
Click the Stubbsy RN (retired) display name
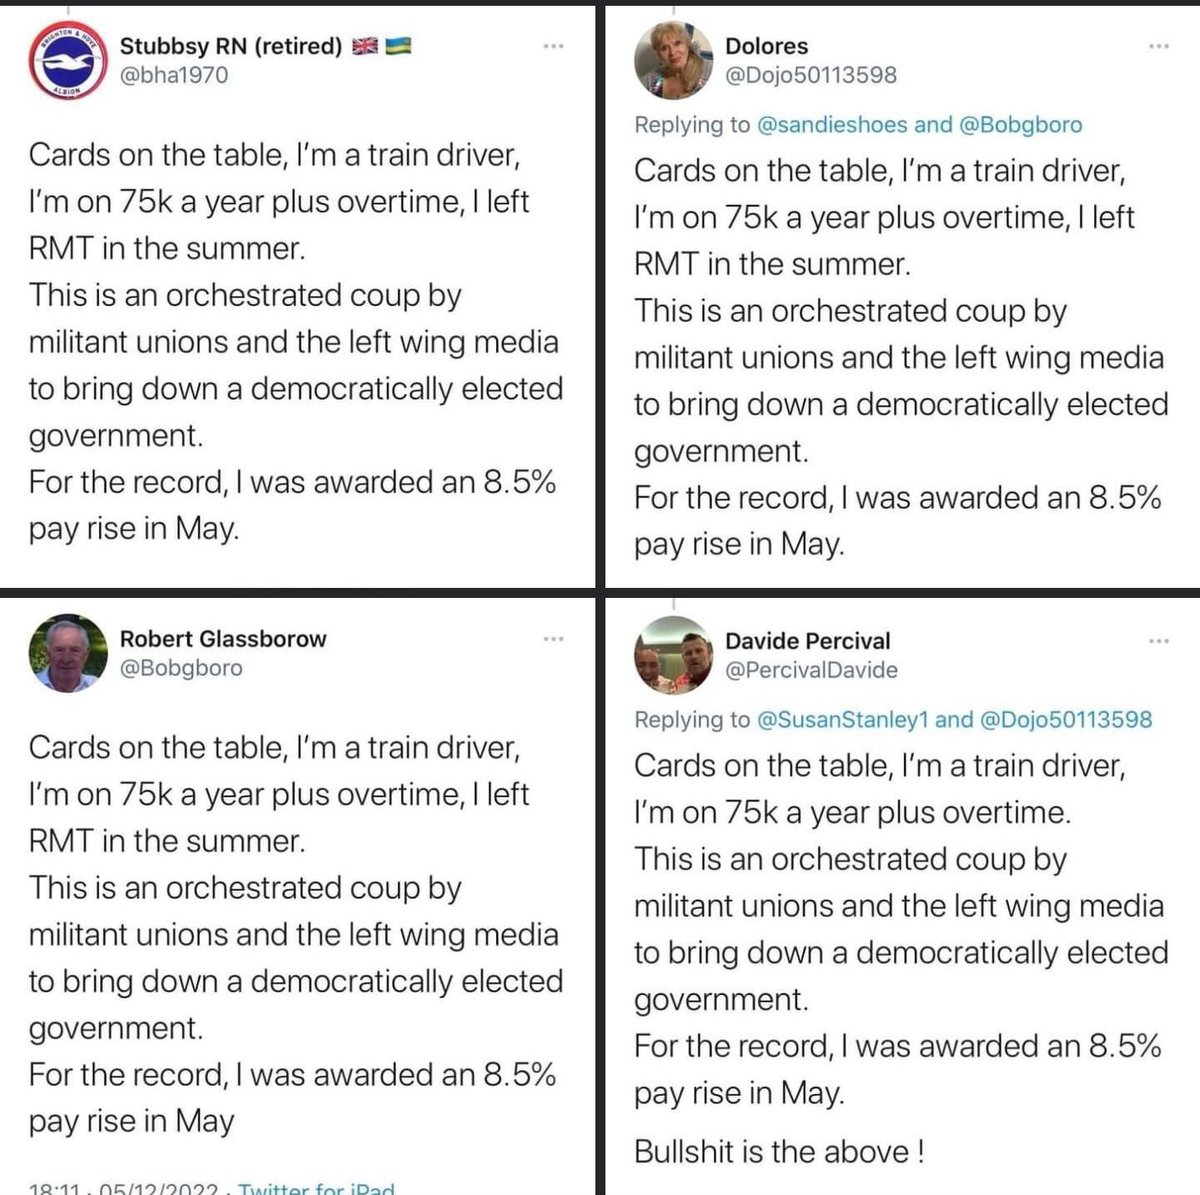click(x=231, y=46)
